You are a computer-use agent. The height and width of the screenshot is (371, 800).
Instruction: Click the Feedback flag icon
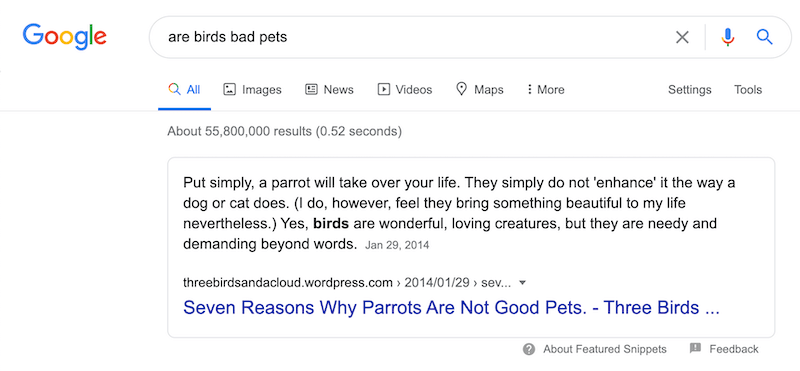[695, 349]
